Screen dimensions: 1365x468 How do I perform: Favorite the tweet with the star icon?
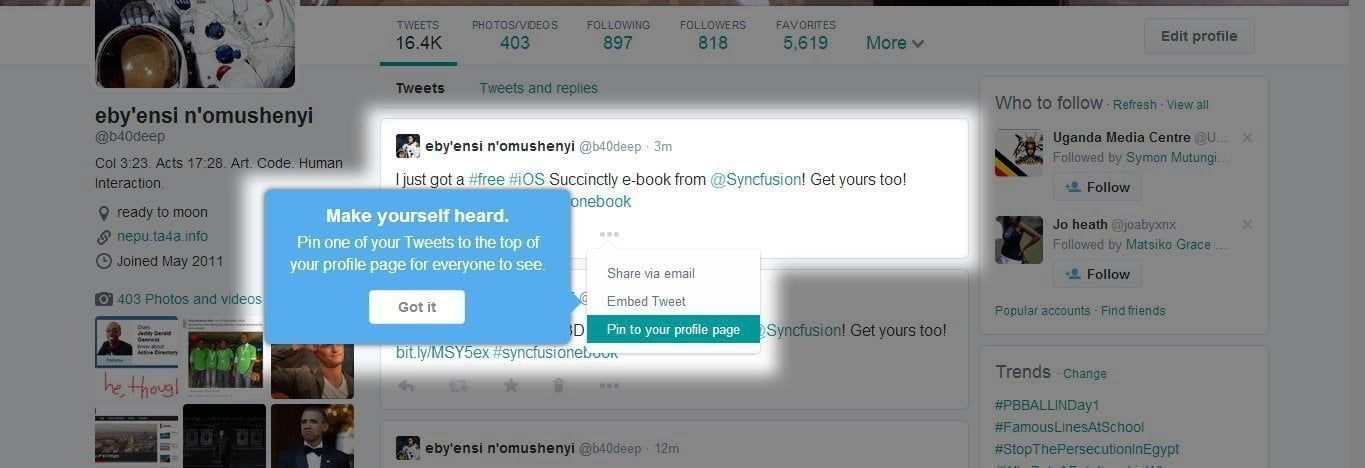pyautogui.click(x=511, y=385)
